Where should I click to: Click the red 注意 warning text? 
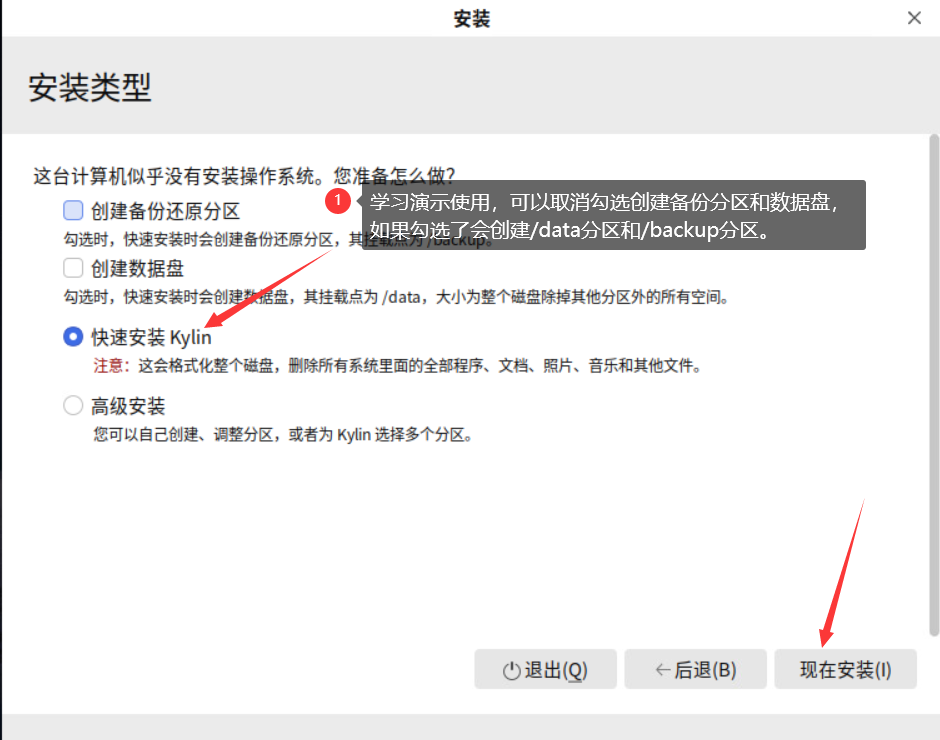(112, 365)
